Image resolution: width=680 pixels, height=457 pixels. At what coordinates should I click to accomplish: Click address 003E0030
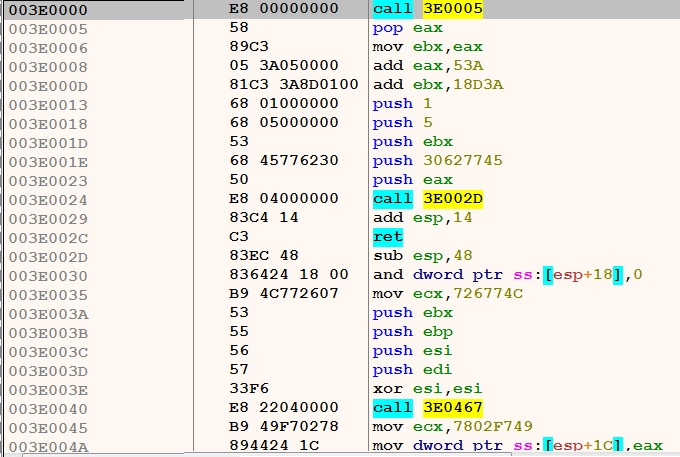tap(48, 276)
